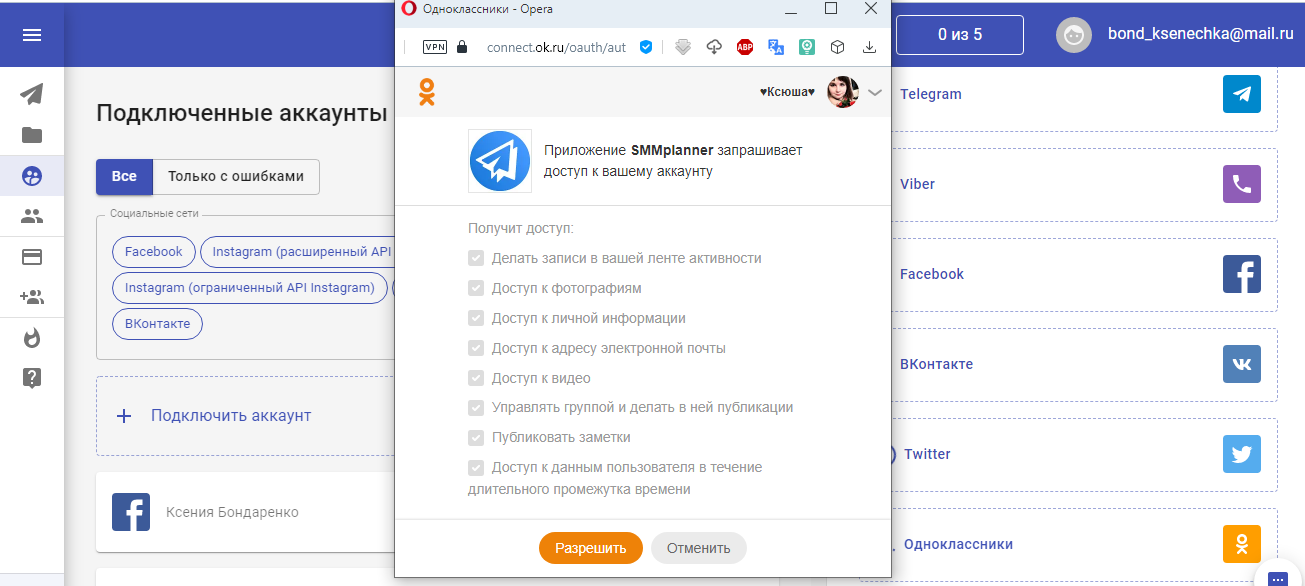
Task: Toggle checkbox 'Доступ к адресу электронной почты'
Action: [x=476, y=348]
